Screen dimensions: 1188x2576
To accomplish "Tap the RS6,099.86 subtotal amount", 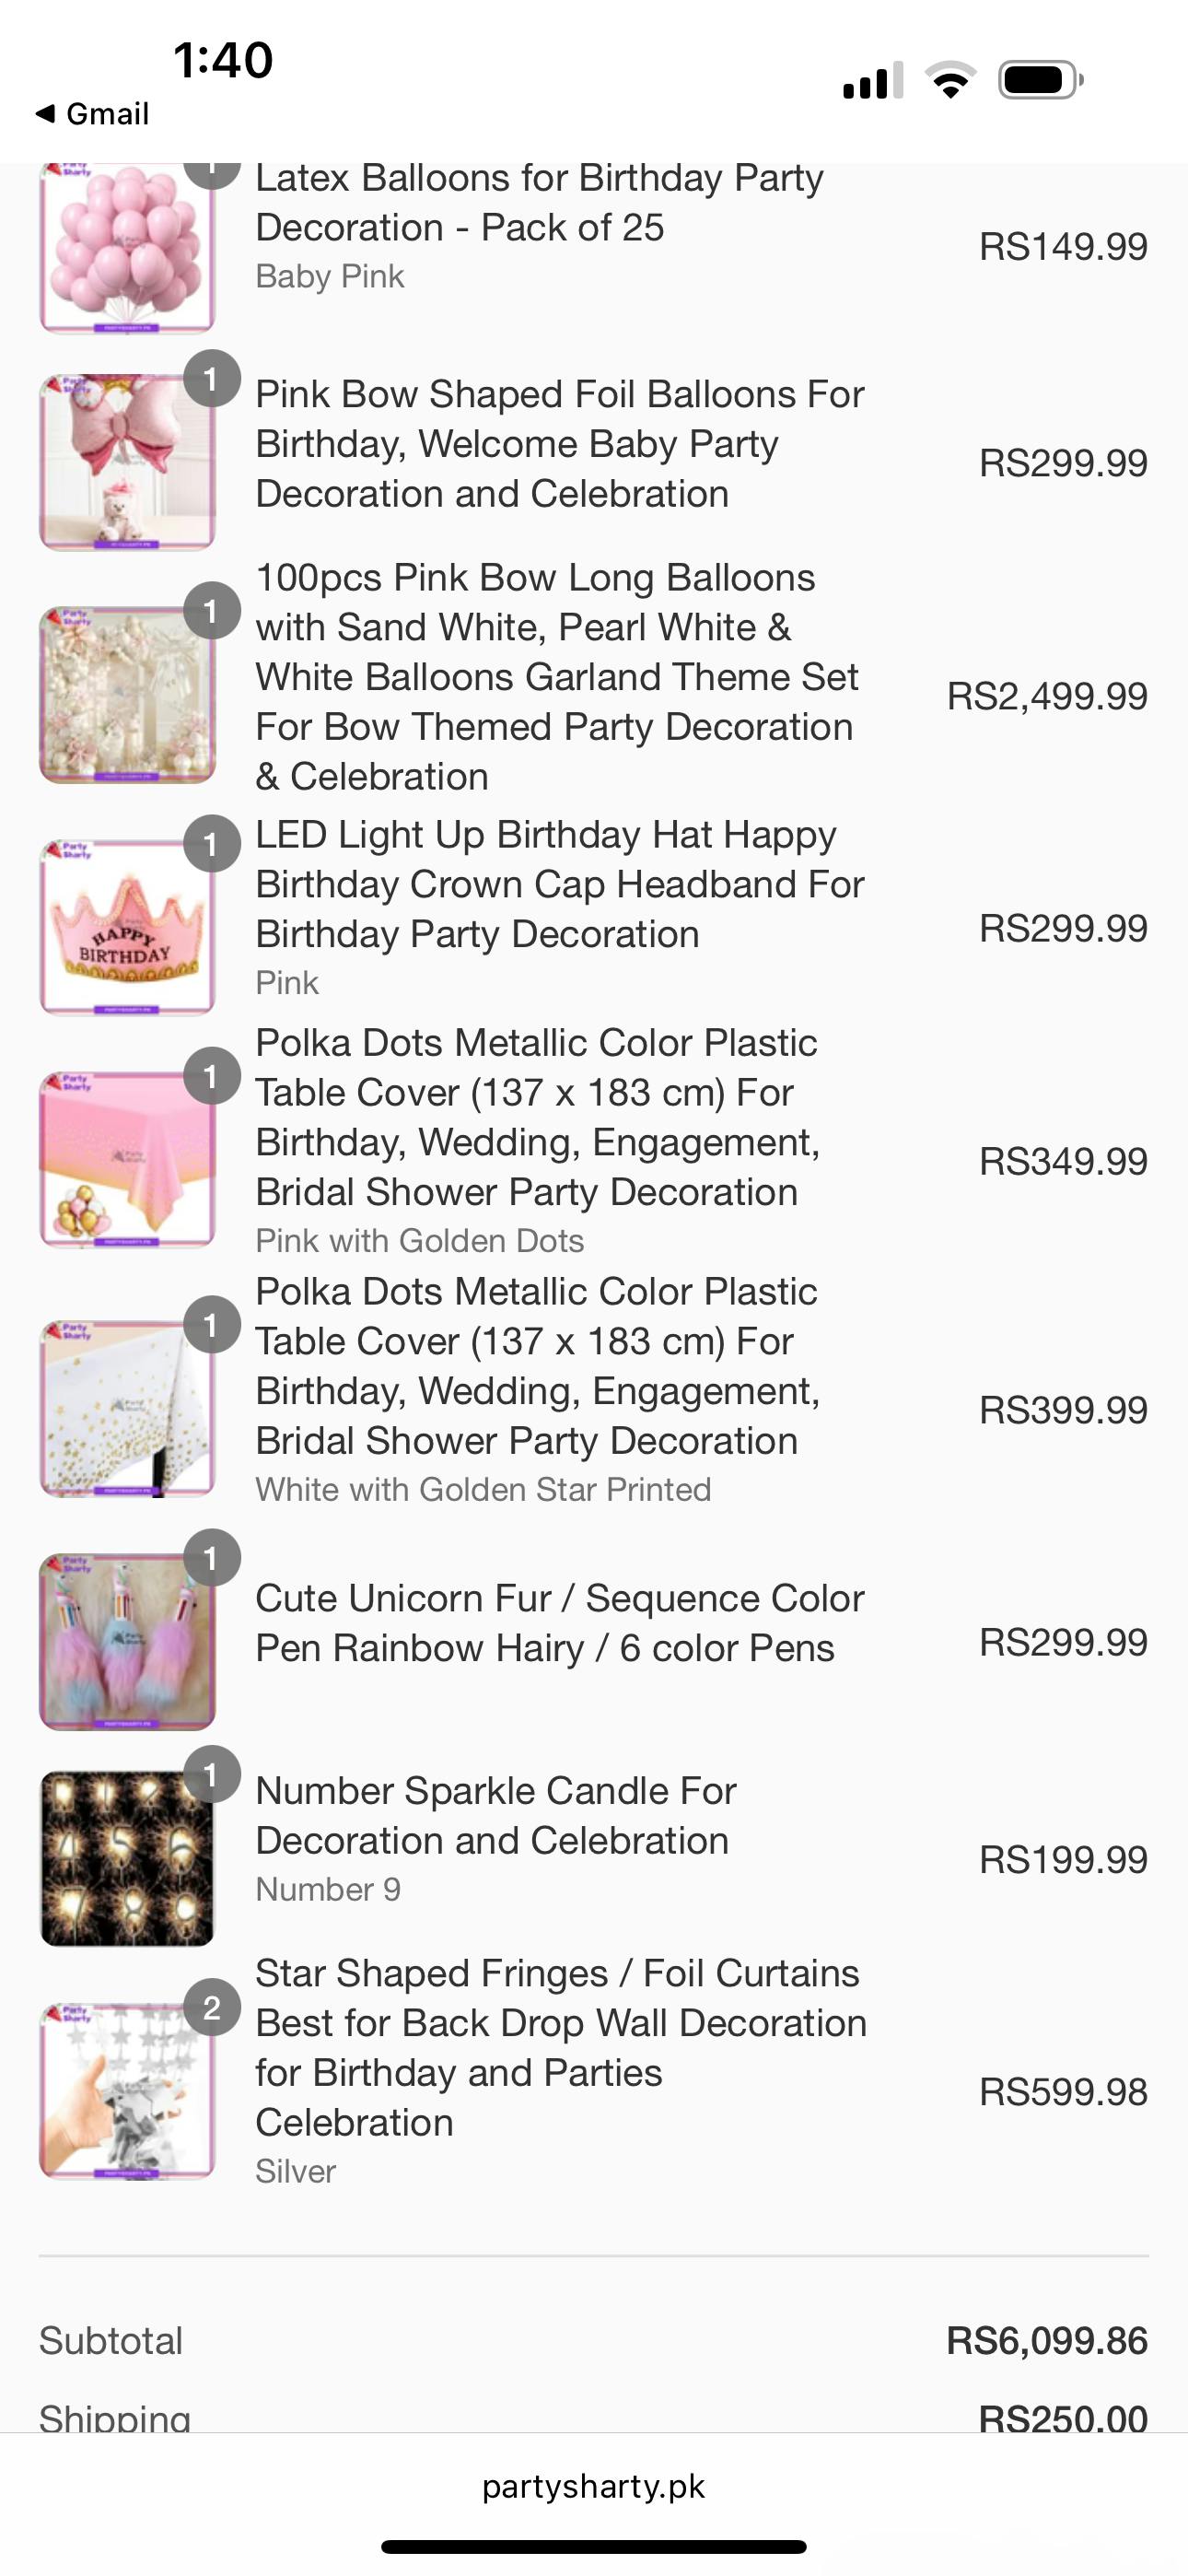I will coord(1047,2341).
